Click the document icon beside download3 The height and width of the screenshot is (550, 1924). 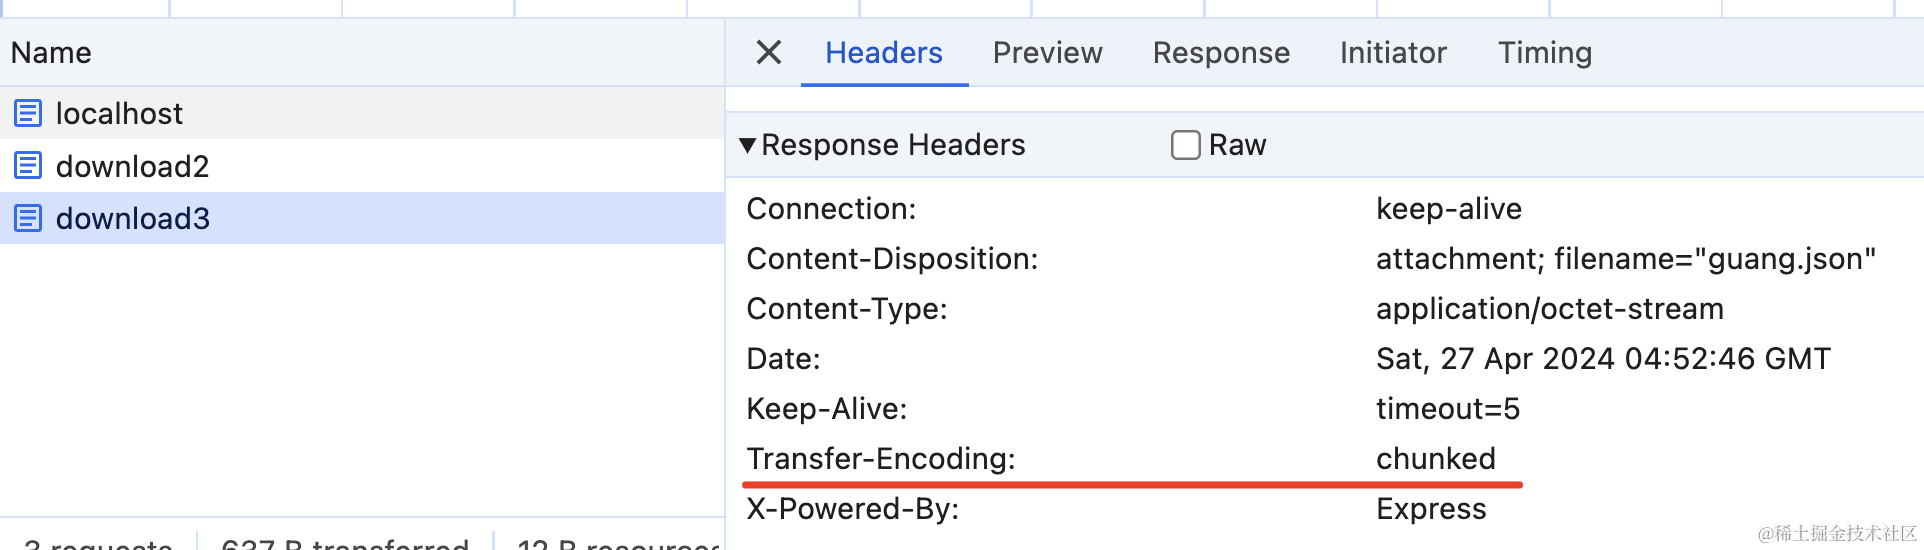28,218
